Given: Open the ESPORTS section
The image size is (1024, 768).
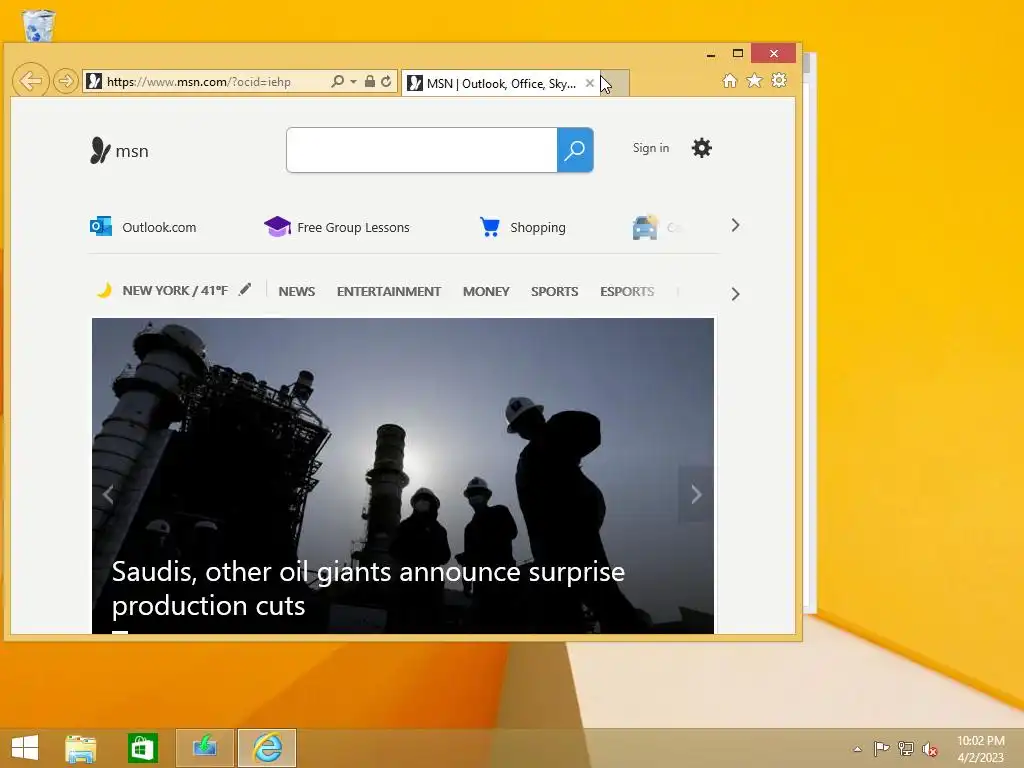Looking at the screenshot, I should point(627,291).
